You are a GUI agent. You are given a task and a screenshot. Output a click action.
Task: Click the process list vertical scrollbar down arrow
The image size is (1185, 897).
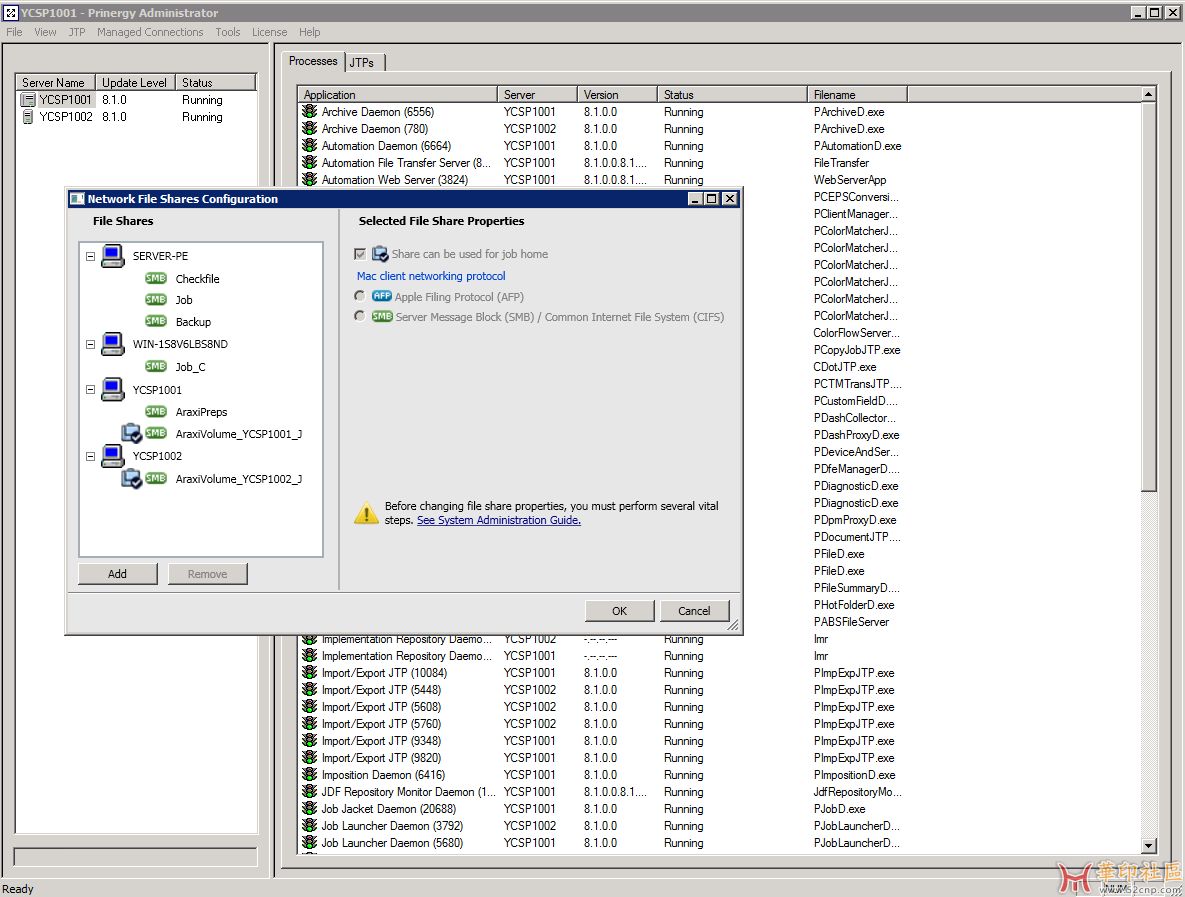coord(1148,845)
